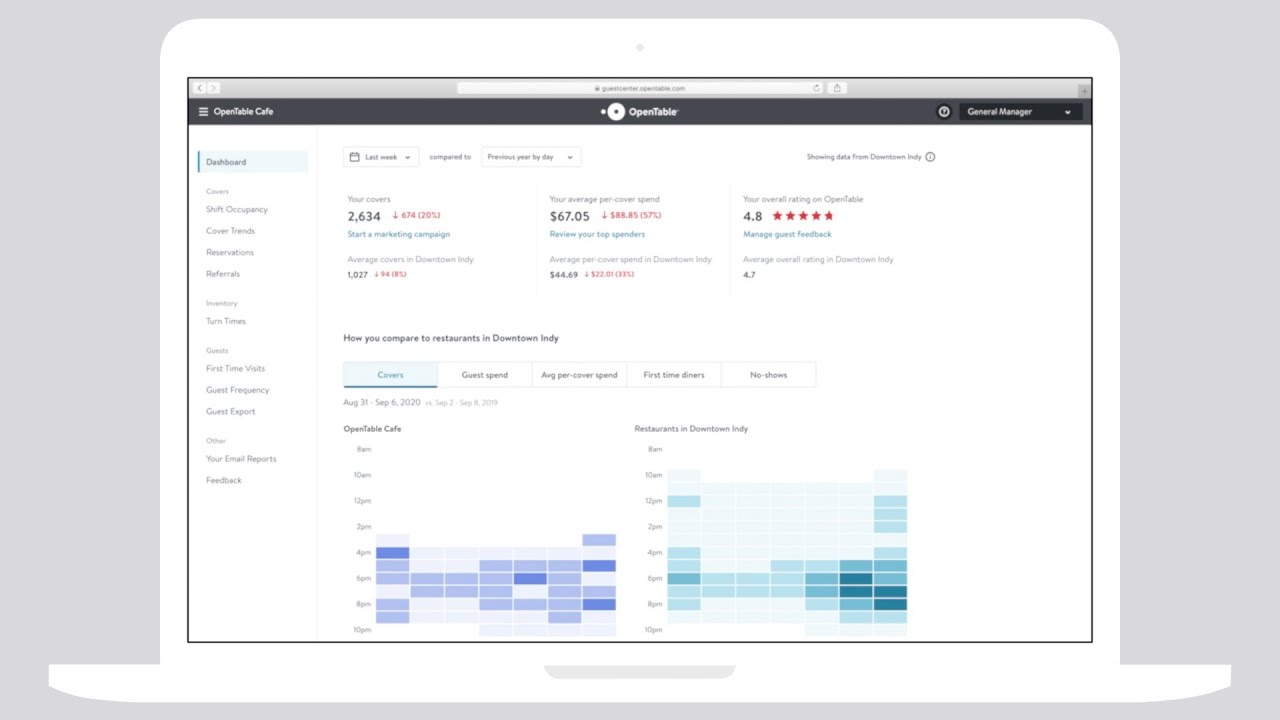Click the 1,027 Downtown Indy covers value
The image size is (1280, 720).
click(358, 275)
